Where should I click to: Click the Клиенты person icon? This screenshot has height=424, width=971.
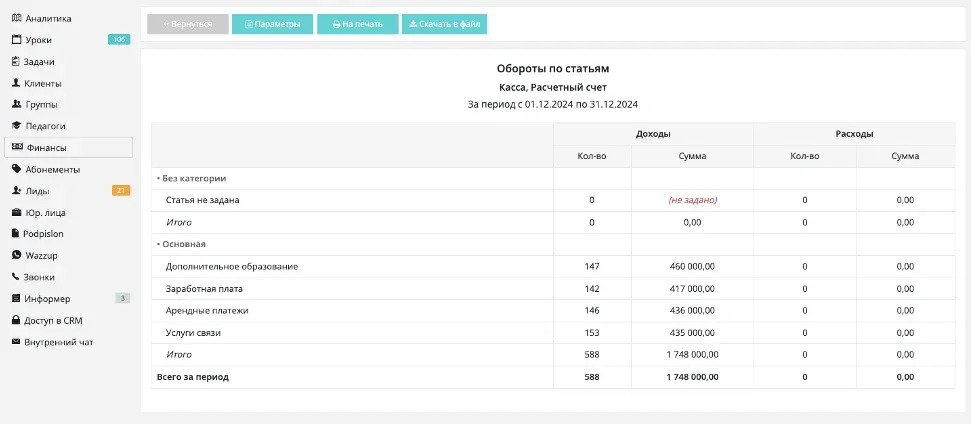[x=16, y=83]
